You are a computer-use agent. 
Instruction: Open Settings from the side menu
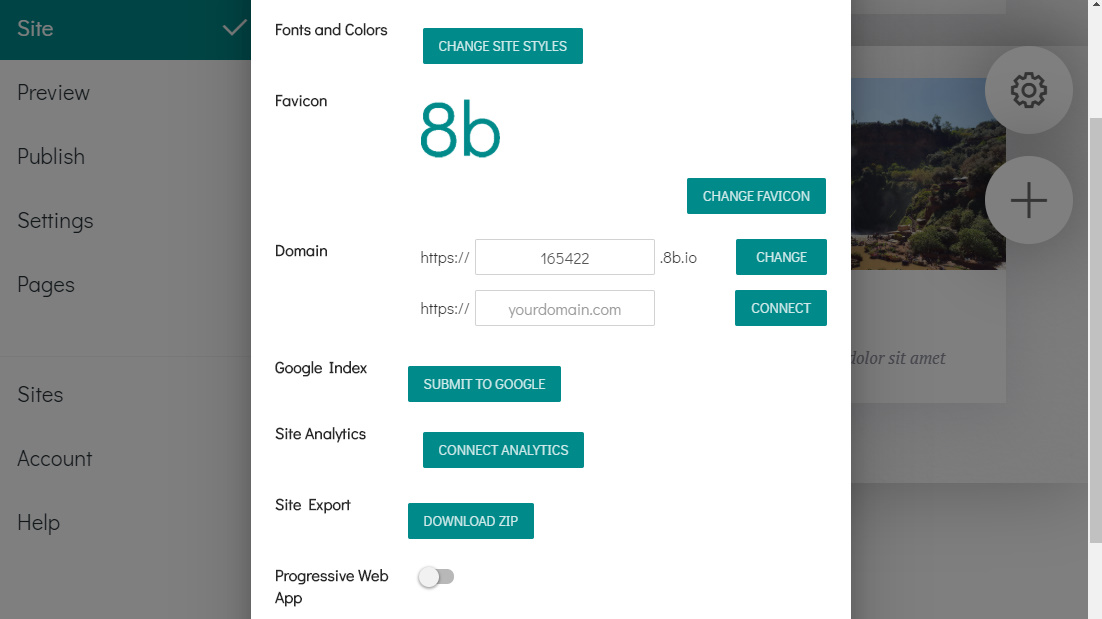(x=55, y=221)
